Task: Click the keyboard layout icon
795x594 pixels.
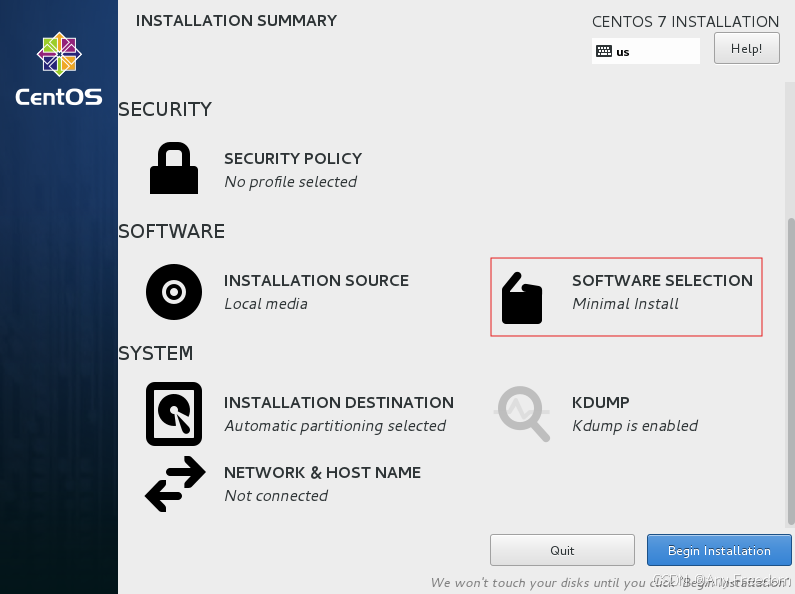Action: 604,51
